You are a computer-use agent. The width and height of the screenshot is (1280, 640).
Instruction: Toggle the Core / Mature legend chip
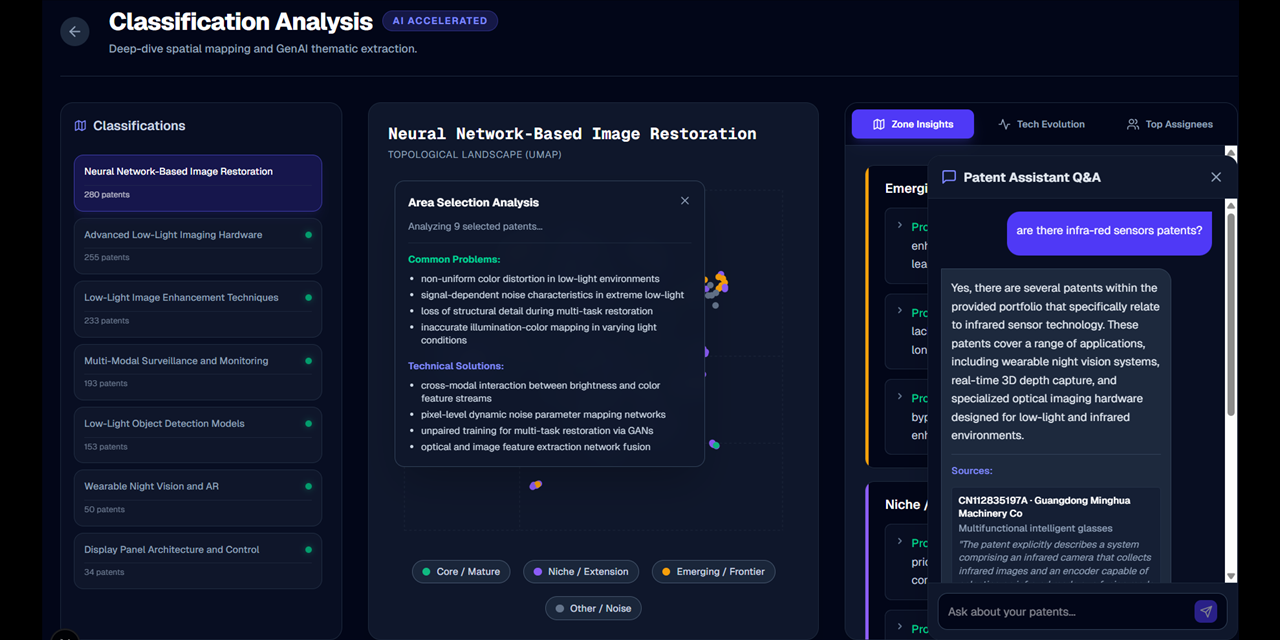coord(461,571)
